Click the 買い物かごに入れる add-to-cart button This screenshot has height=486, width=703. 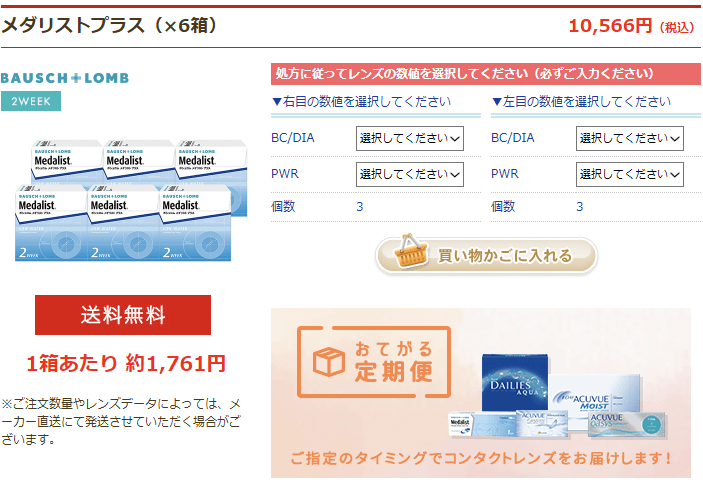tap(486, 255)
